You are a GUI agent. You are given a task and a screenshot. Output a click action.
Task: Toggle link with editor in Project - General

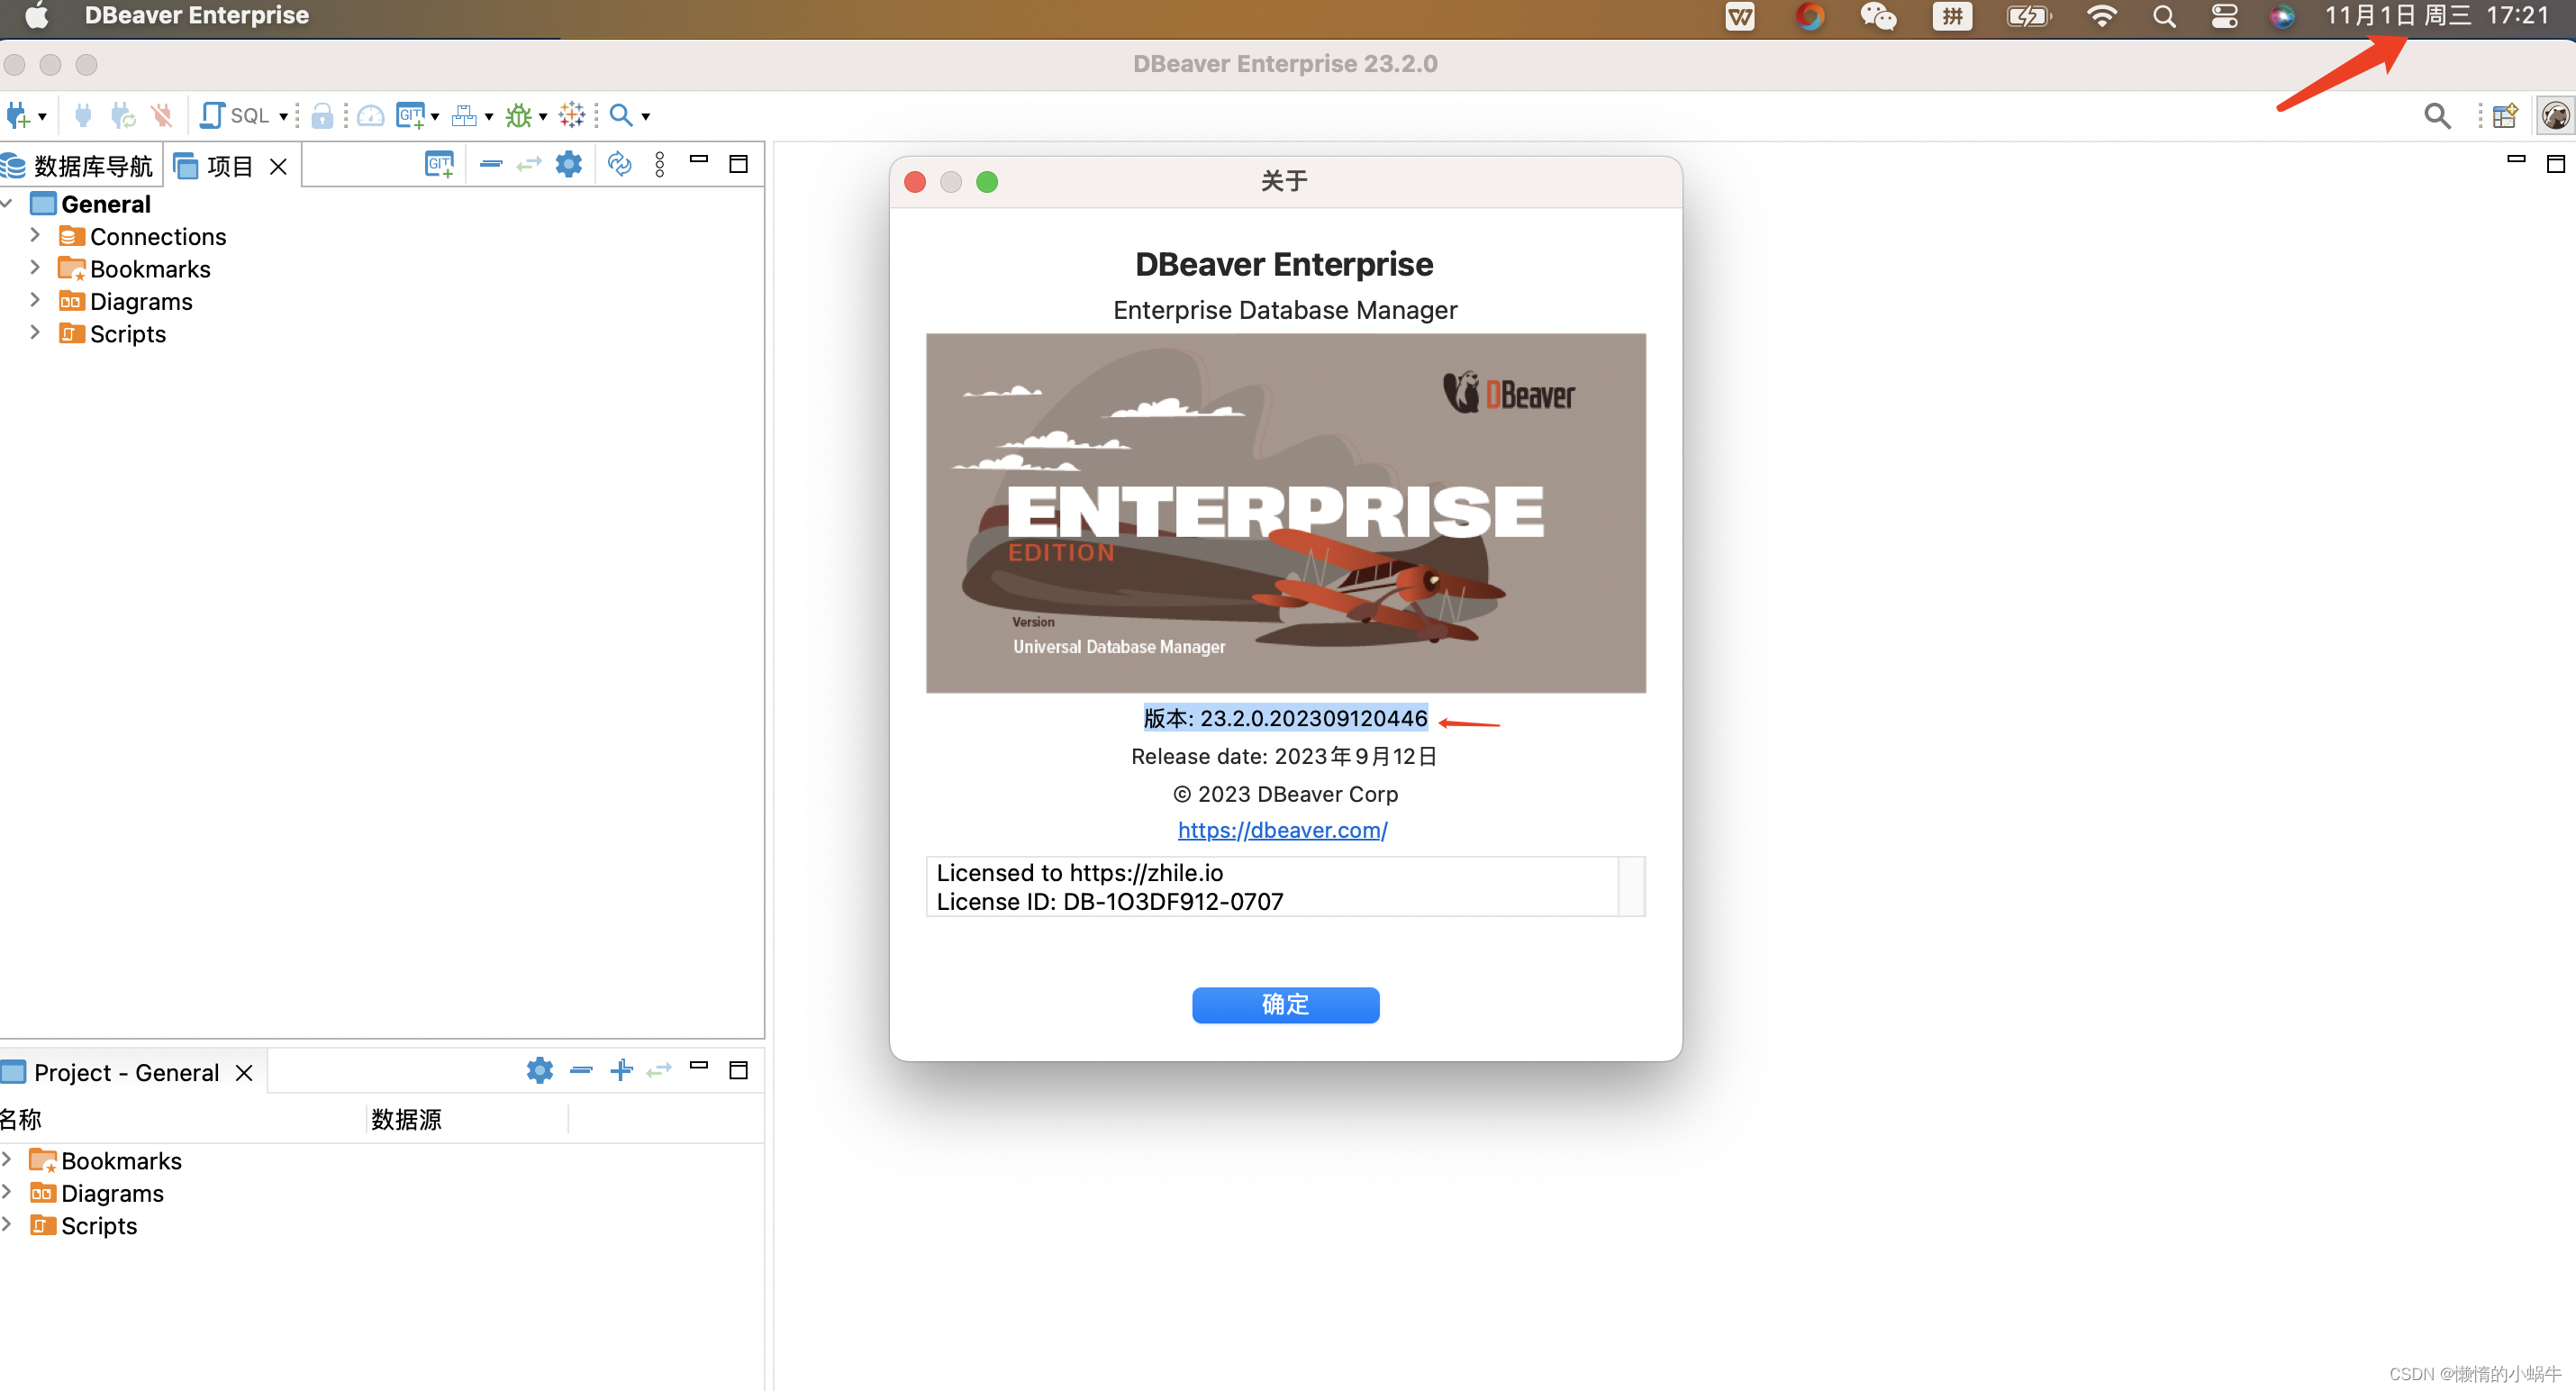click(x=659, y=1070)
